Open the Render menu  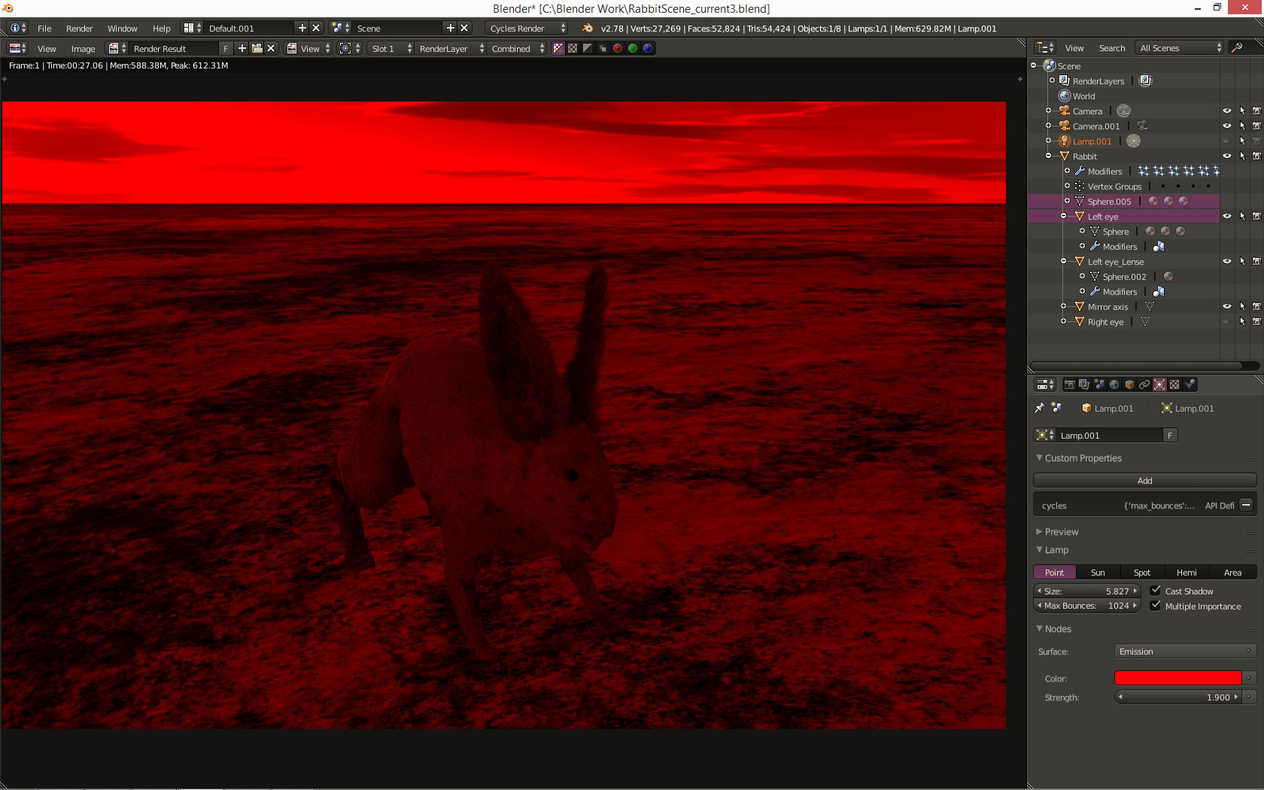point(79,28)
